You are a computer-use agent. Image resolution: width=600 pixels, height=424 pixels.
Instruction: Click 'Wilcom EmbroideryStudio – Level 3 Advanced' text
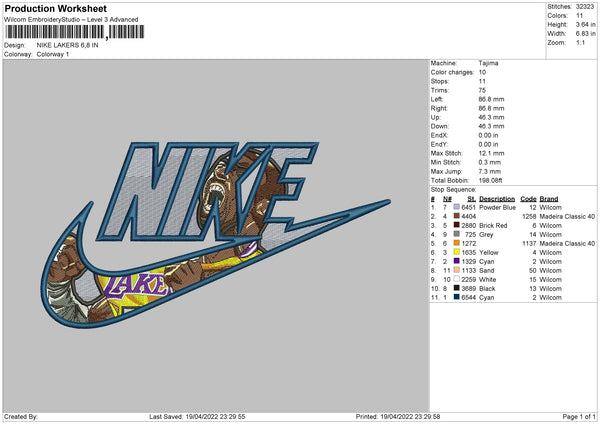71,20
